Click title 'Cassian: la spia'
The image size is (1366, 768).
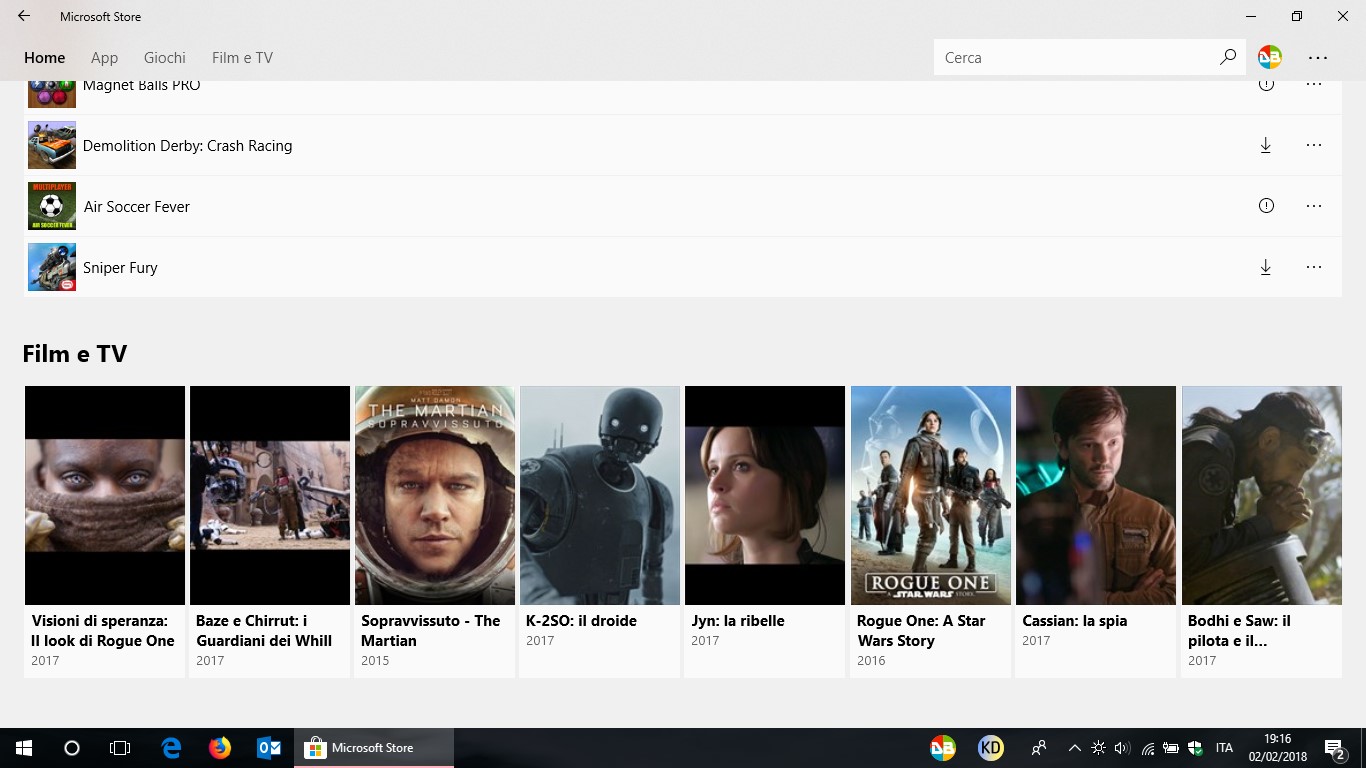(1075, 621)
